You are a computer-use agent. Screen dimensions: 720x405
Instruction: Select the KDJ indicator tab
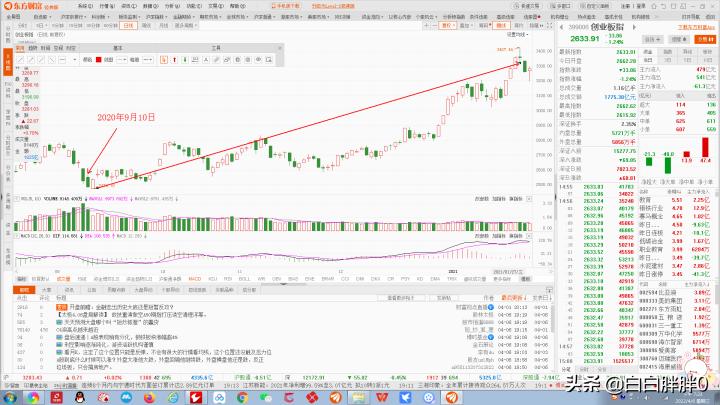tap(212, 279)
